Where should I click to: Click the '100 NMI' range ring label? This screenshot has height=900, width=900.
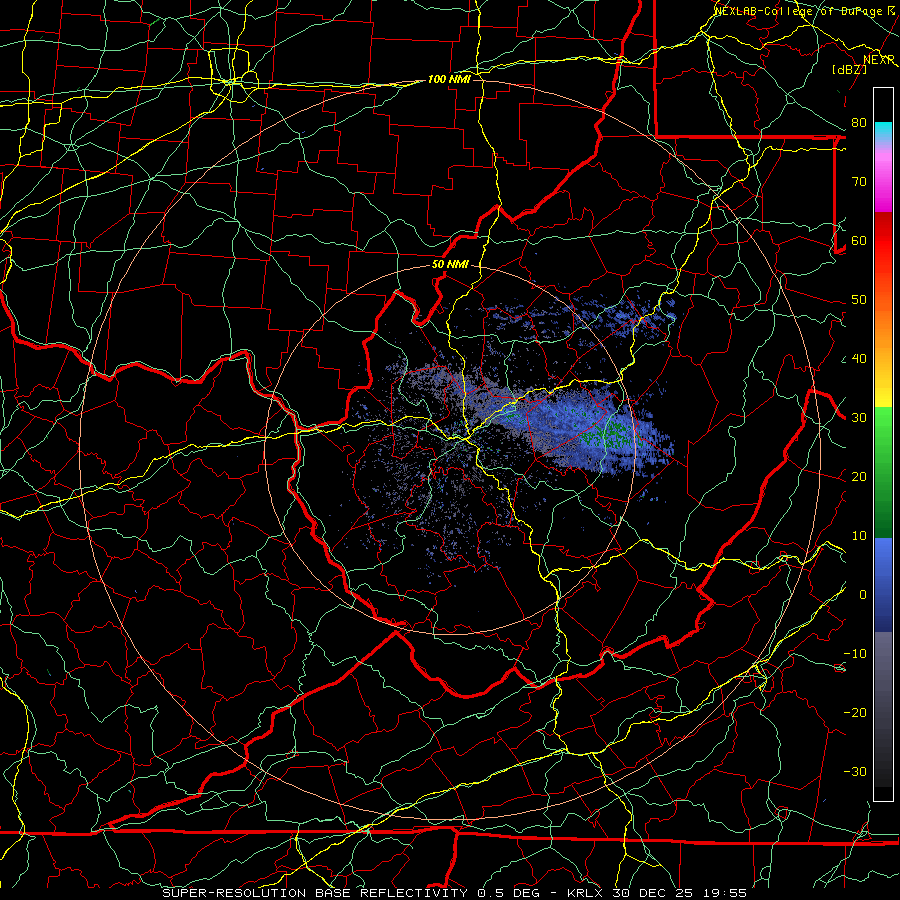point(449,79)
